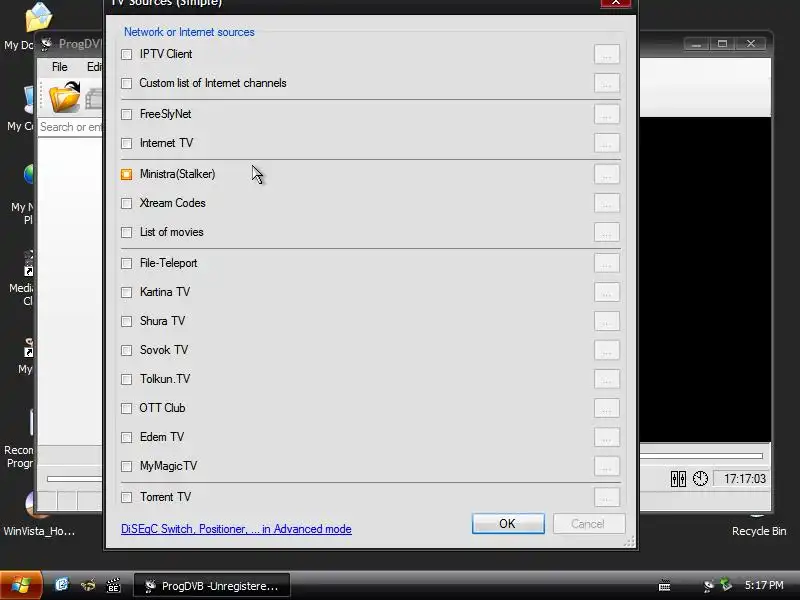The height and width of the screenshot is (600, 800).
Task: Open settings button for Tolkun.TV
Action: (607, 380)
